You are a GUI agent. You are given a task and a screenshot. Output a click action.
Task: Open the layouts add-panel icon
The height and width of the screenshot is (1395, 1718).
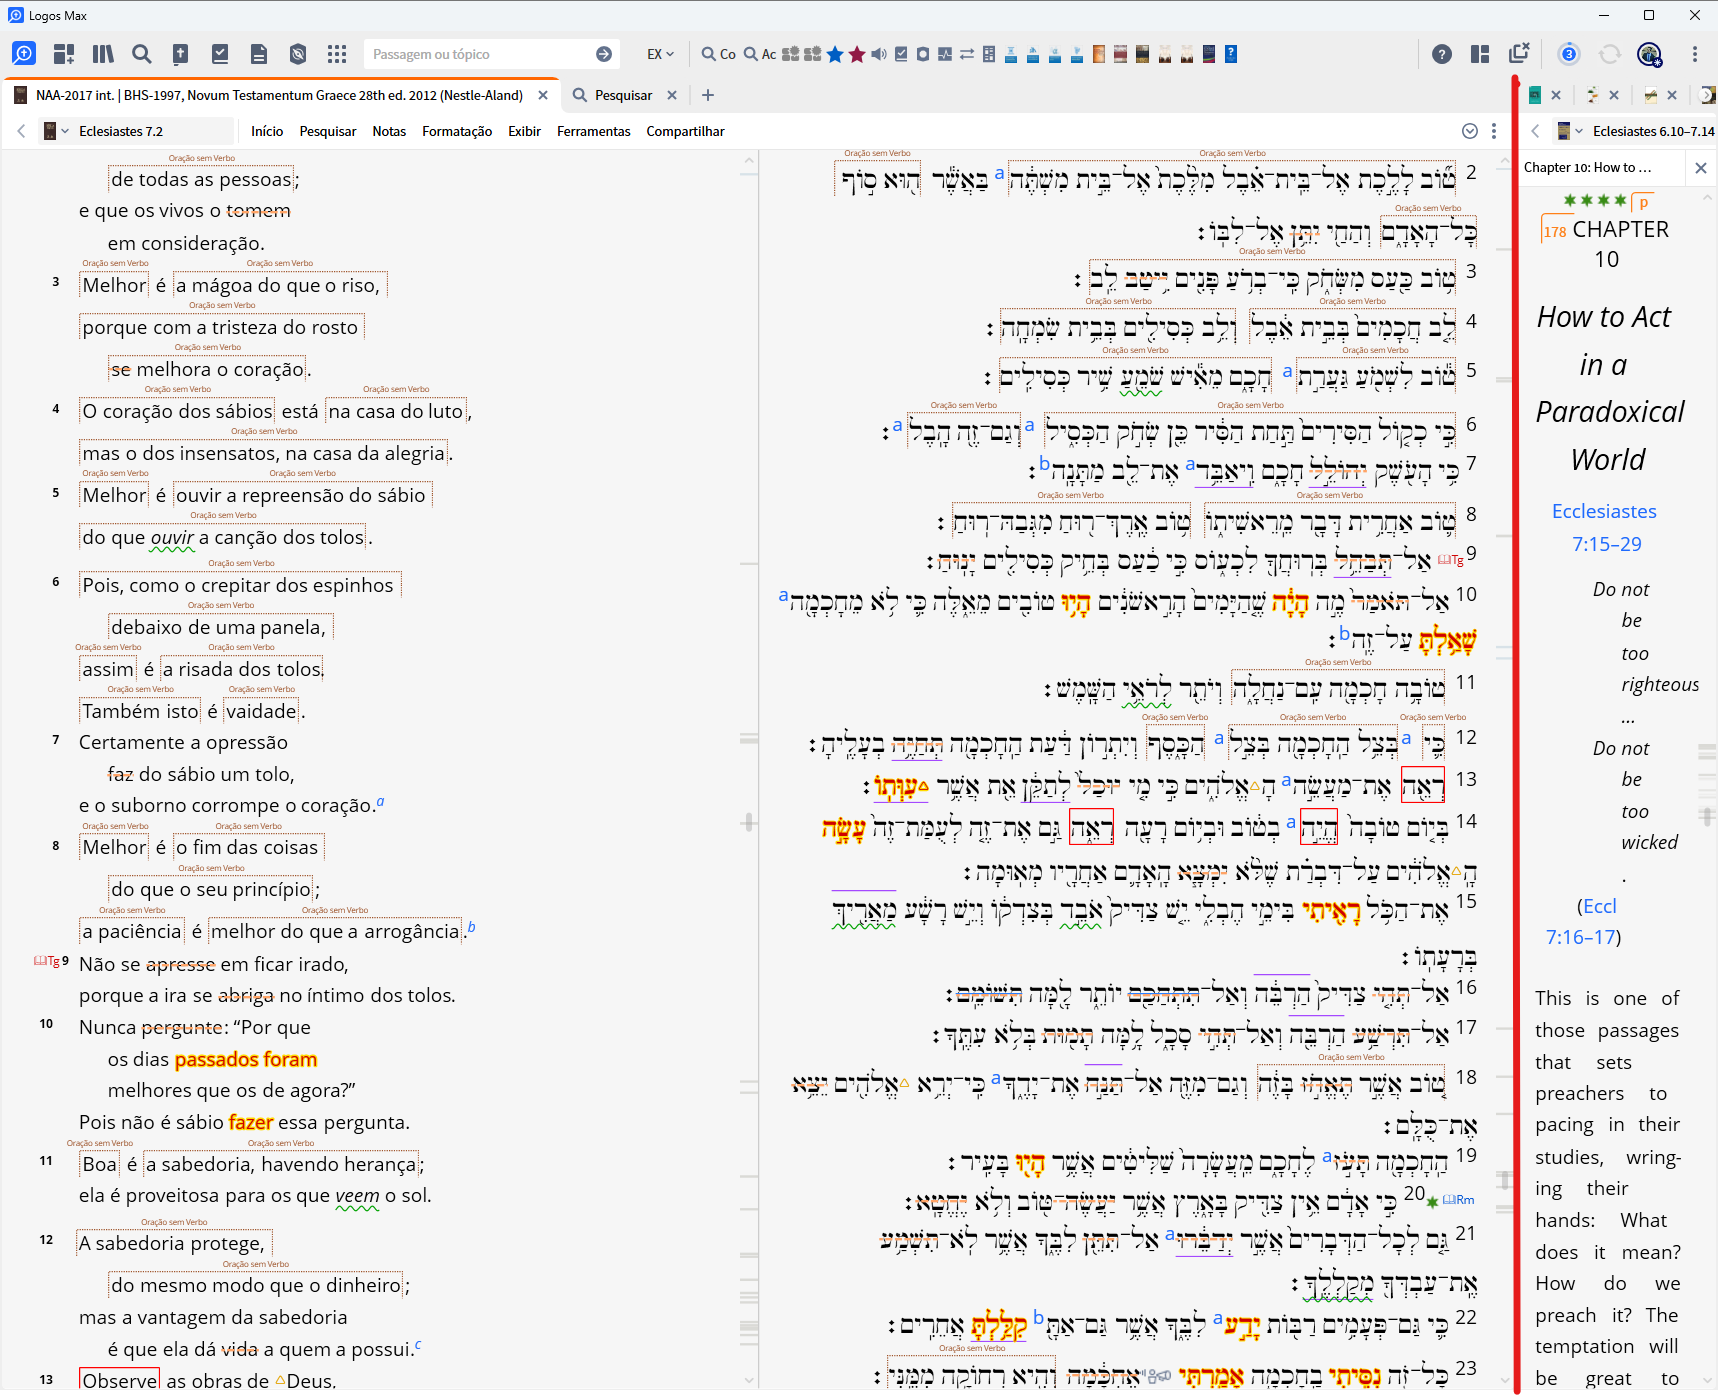point(64,54)
